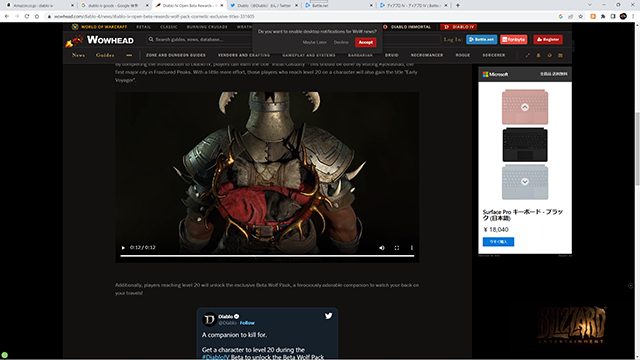Viewport: 640px width, 360px height.
Task: Enter fullscreen on the video player
Action: click(x=397, y=248)
